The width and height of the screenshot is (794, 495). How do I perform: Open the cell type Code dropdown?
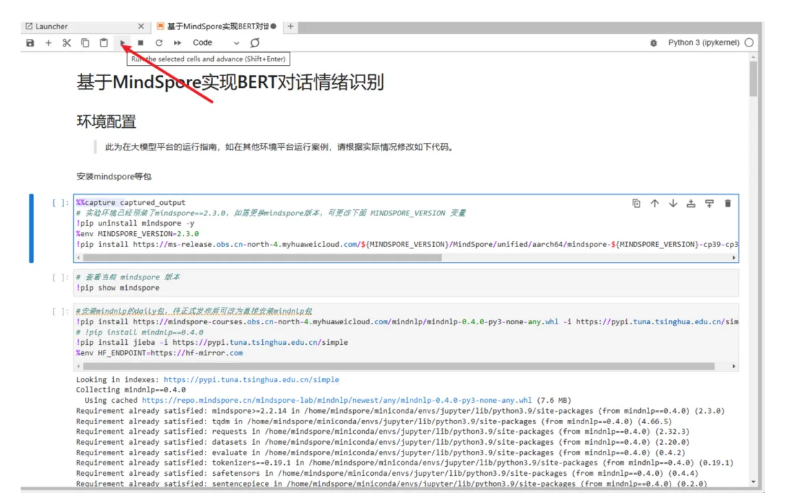click(x=215, y=43)
